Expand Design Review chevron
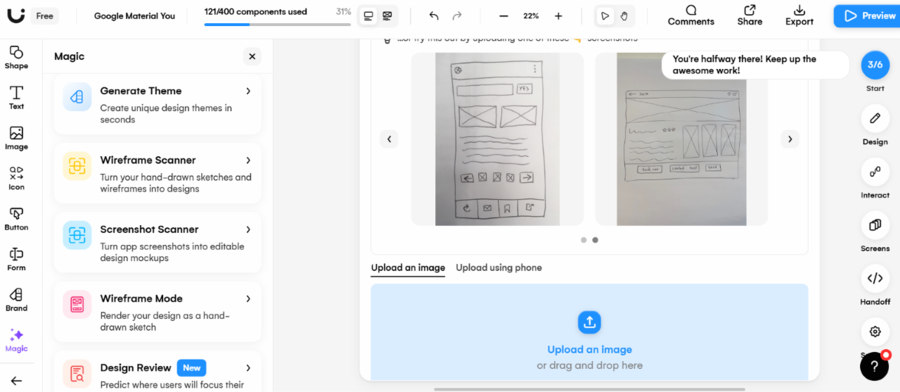This screenshot has width=900, height=392. click(248, 368)
